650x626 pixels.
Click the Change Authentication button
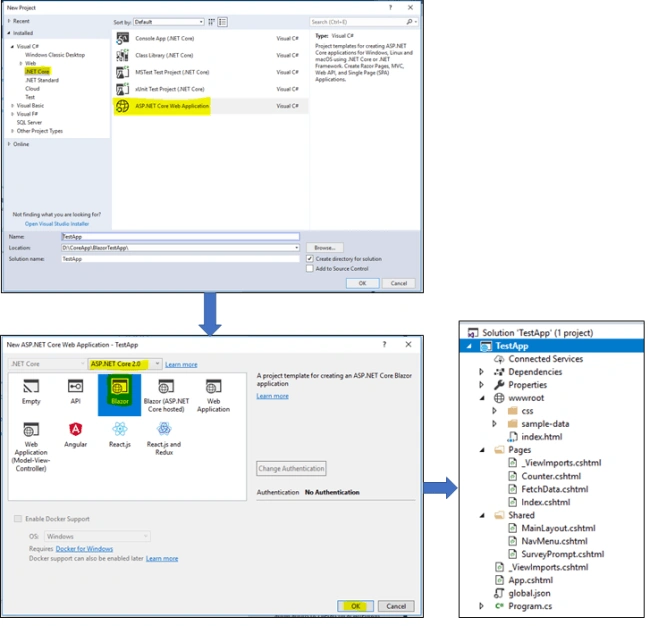(291, 468)
